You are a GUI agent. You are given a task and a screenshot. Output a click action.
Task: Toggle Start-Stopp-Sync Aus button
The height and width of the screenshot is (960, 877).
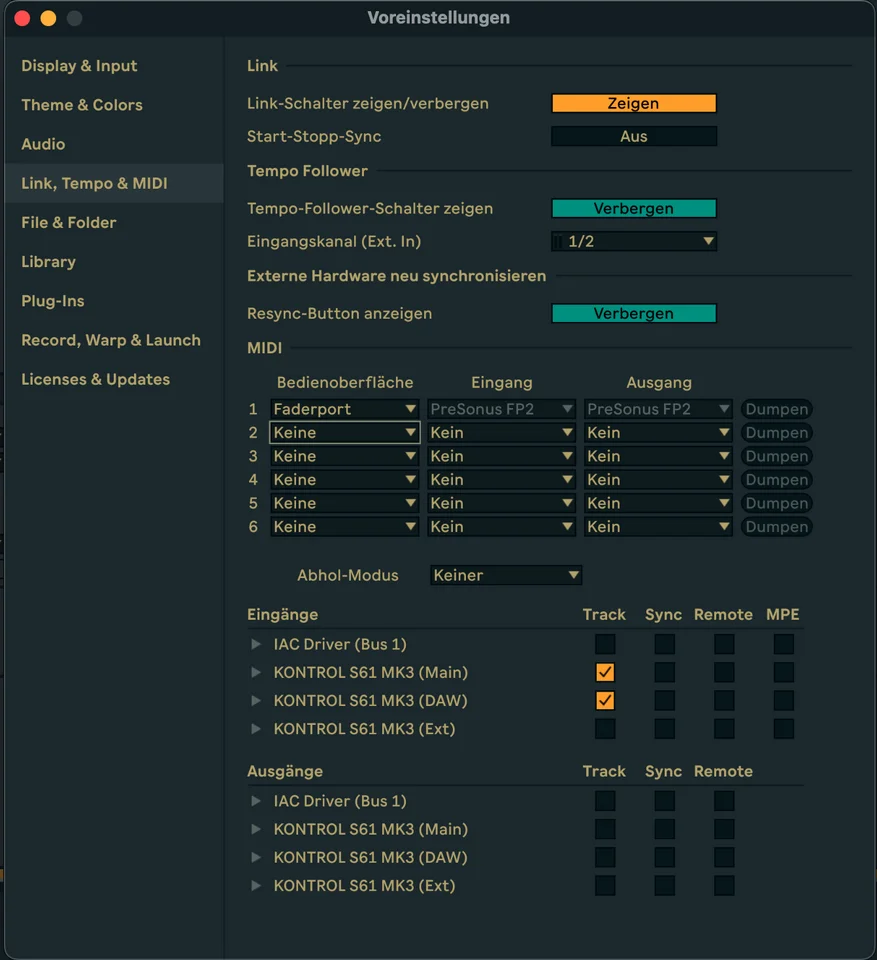pyautogui.click(x=634, y=136)
